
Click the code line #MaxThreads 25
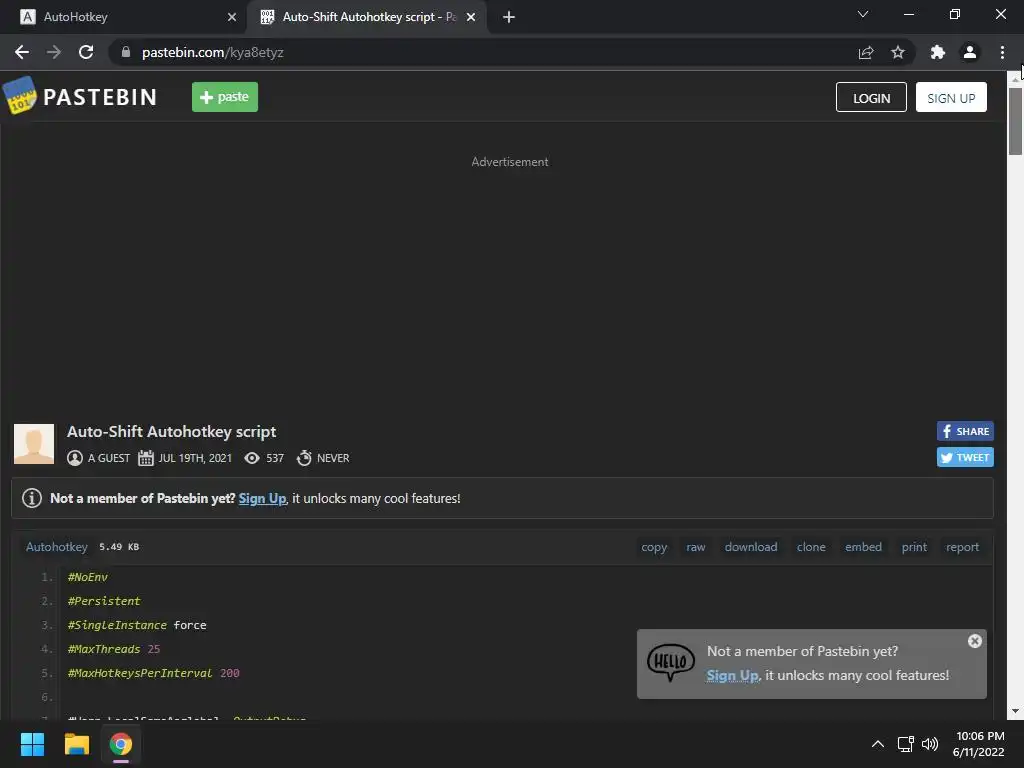pos(114,649)
